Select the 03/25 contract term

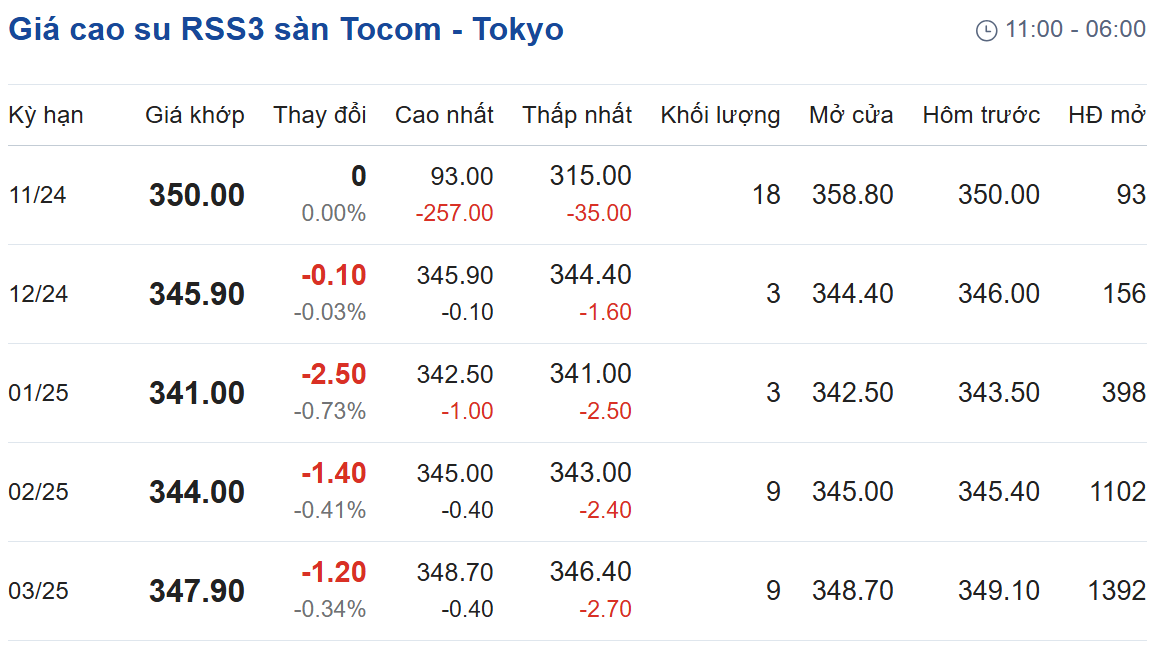38,591
